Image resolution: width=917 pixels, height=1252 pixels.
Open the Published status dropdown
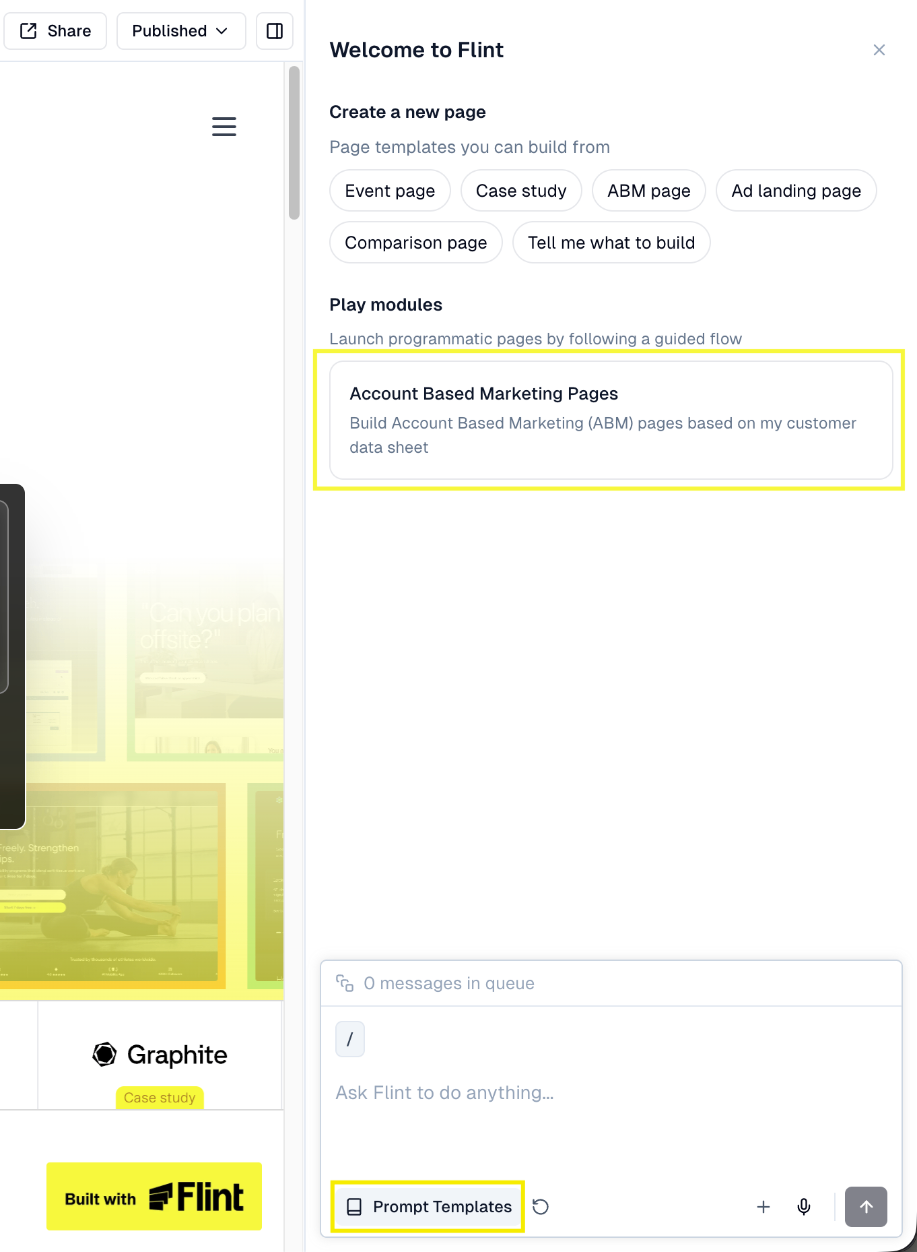pyautogui.click(x=180, y=31)
